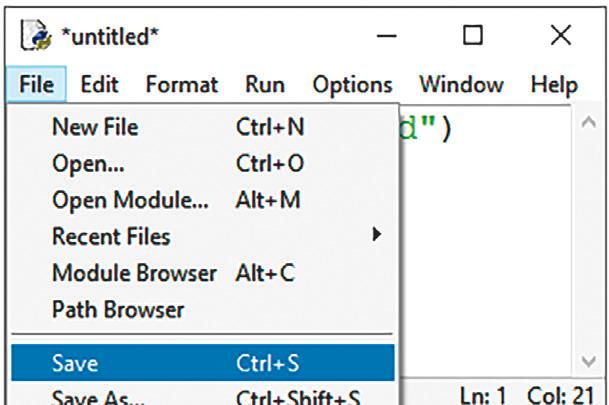The image size is (609, 405).
Task: Select the Open... menu entry
Action: pos(80,164)
